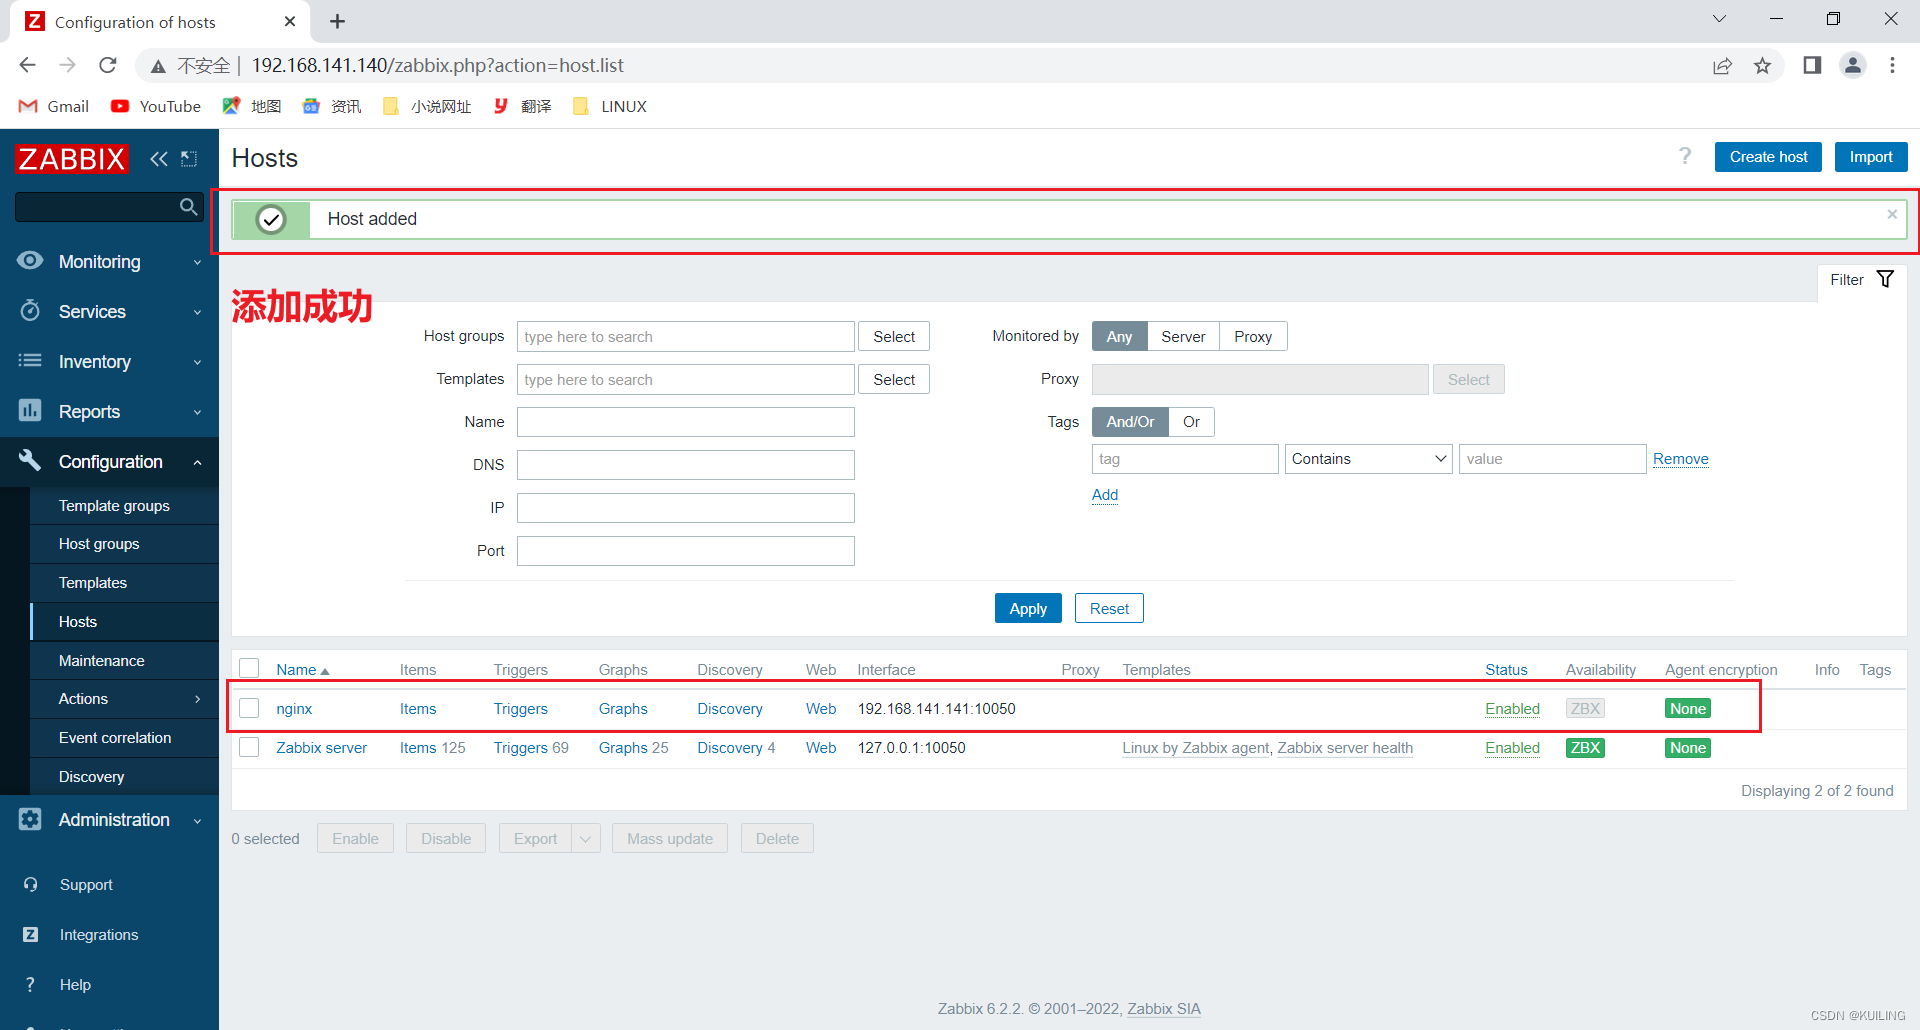Expand the Reports menu
The width and height of the screenshot is (1920, 1030).
[x=109, y=412]
